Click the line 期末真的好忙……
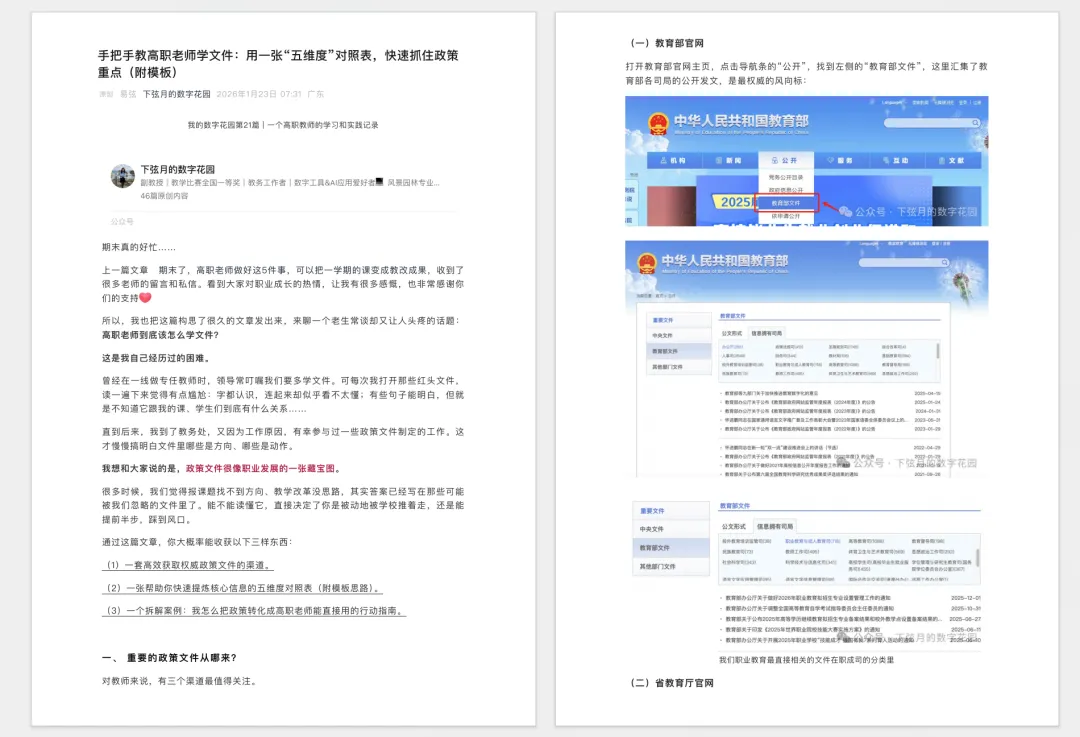This screenshot has width=1080, height=737. click(139, 247)
